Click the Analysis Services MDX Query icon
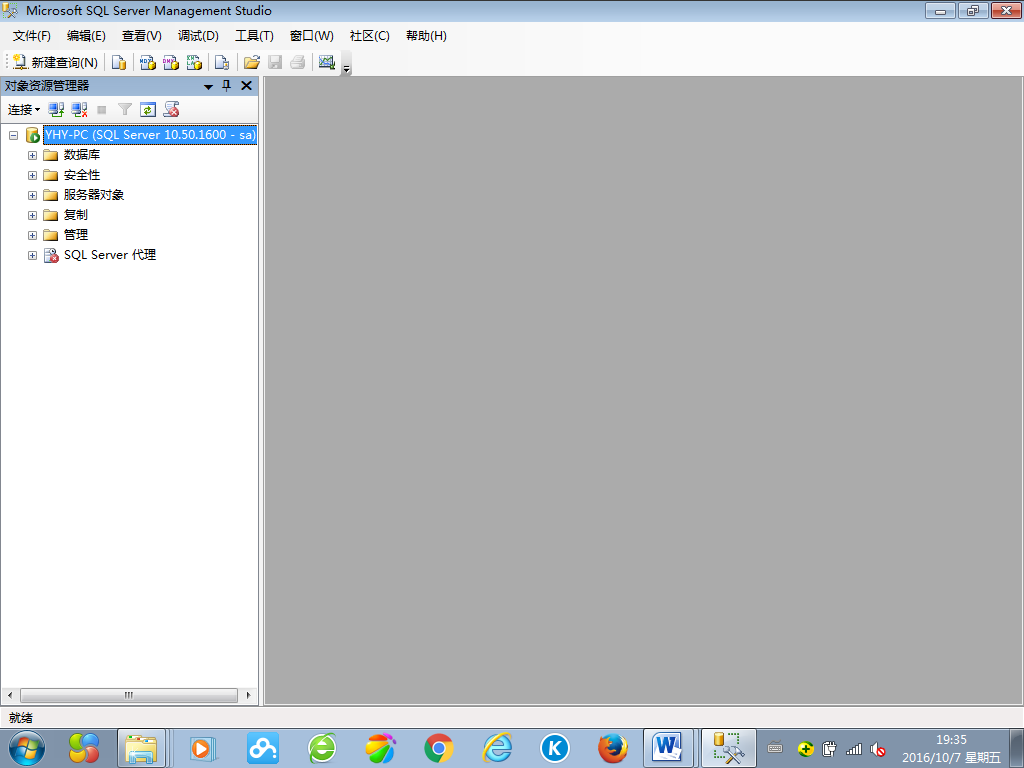The image size is (1024, 768). [x=148, y=62]
